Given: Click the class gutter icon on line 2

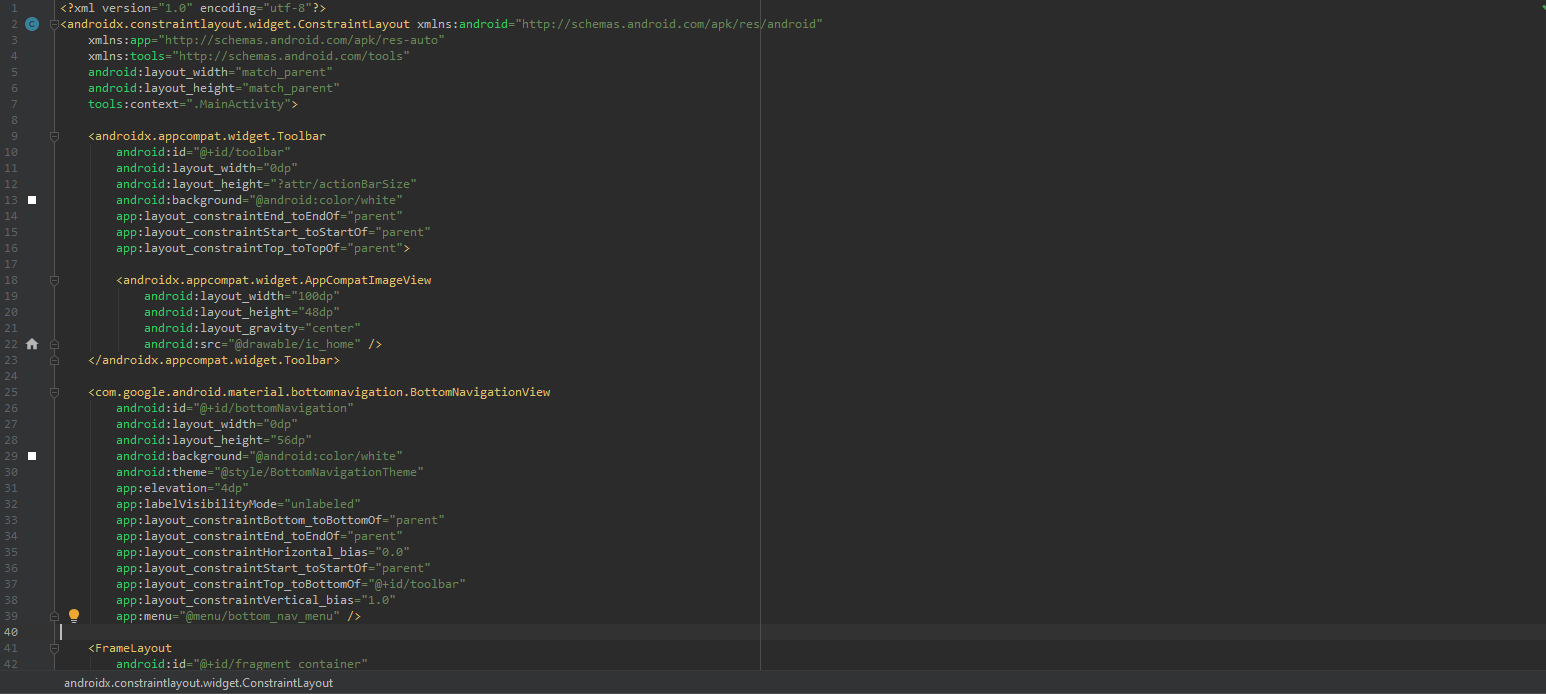Looking at the screenshot, I should (32, 24).
